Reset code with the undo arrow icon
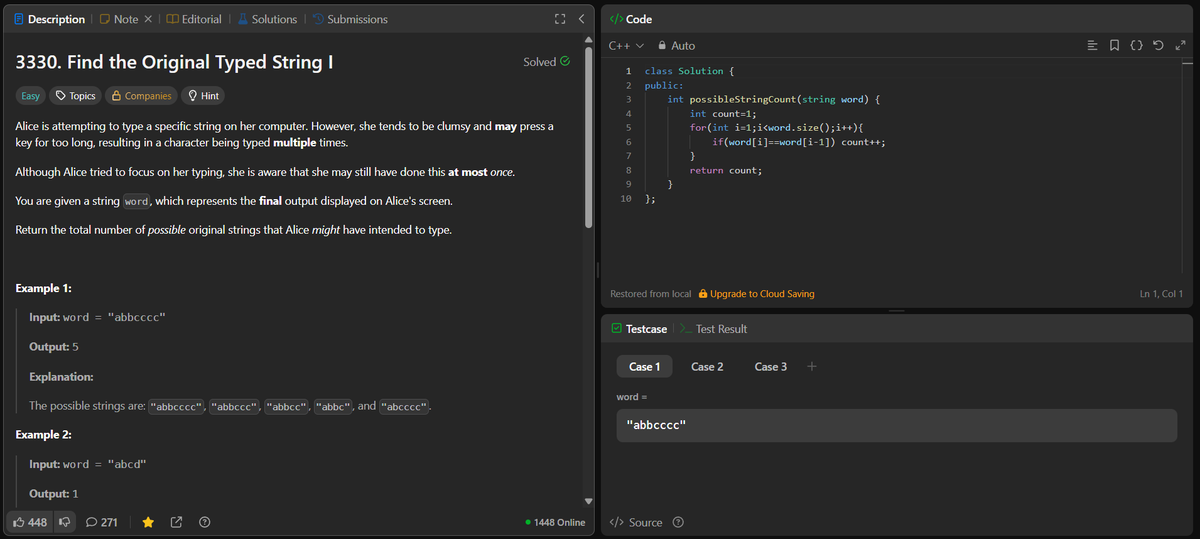 click(1159, 46)
